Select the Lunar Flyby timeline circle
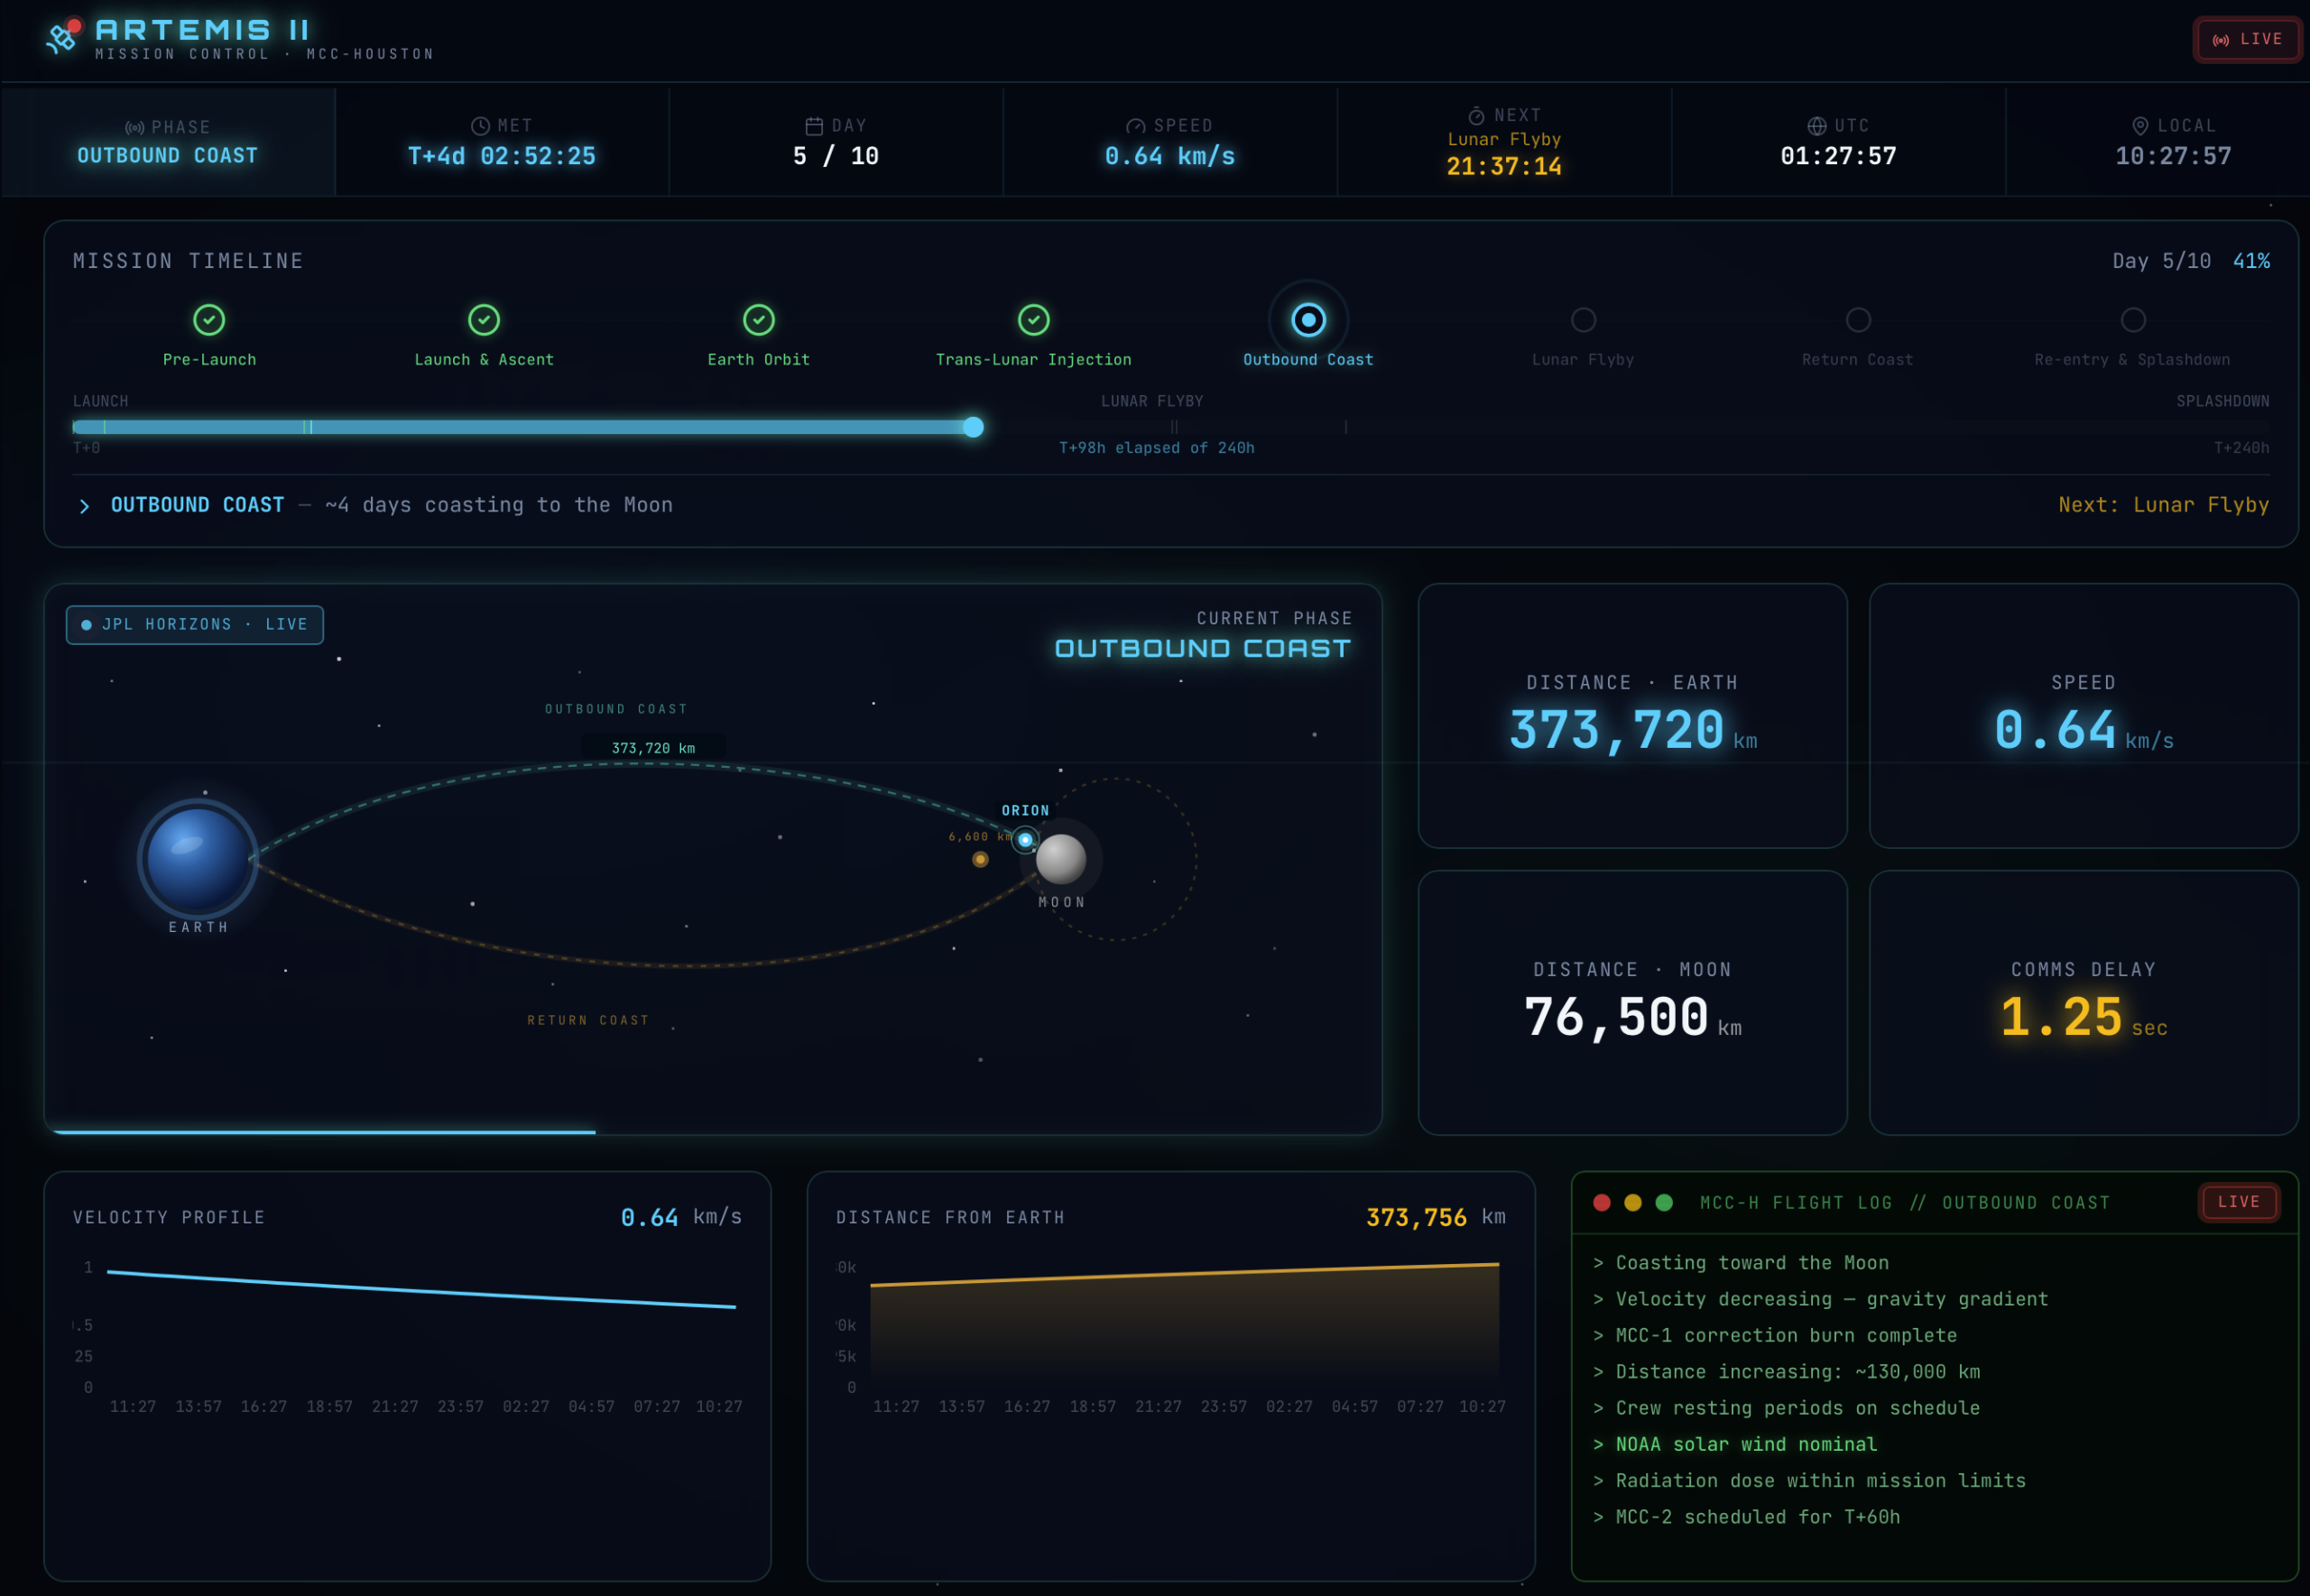Image resolution: width=2310 pixels, height=1596 pixels. [1583, 320]
